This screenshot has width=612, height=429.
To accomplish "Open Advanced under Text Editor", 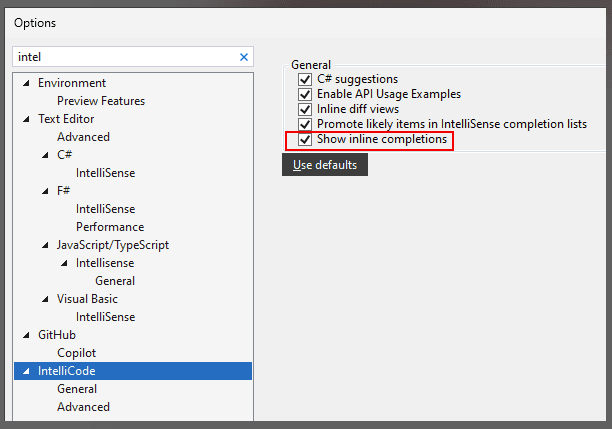I will 83,137.
